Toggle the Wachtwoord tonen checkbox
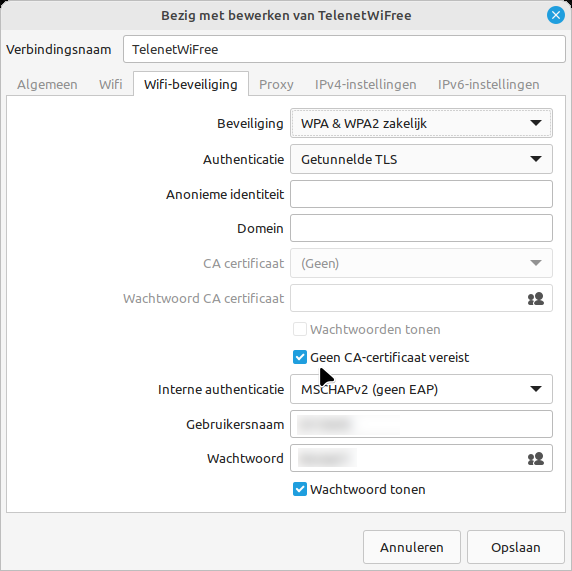 click(x=300, y=490)
